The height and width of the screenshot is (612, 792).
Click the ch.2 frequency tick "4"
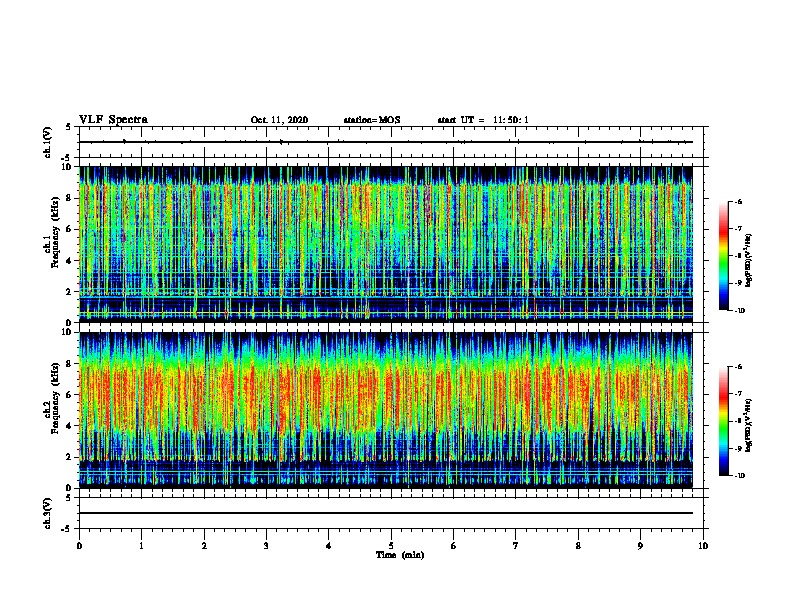[70, 426]
